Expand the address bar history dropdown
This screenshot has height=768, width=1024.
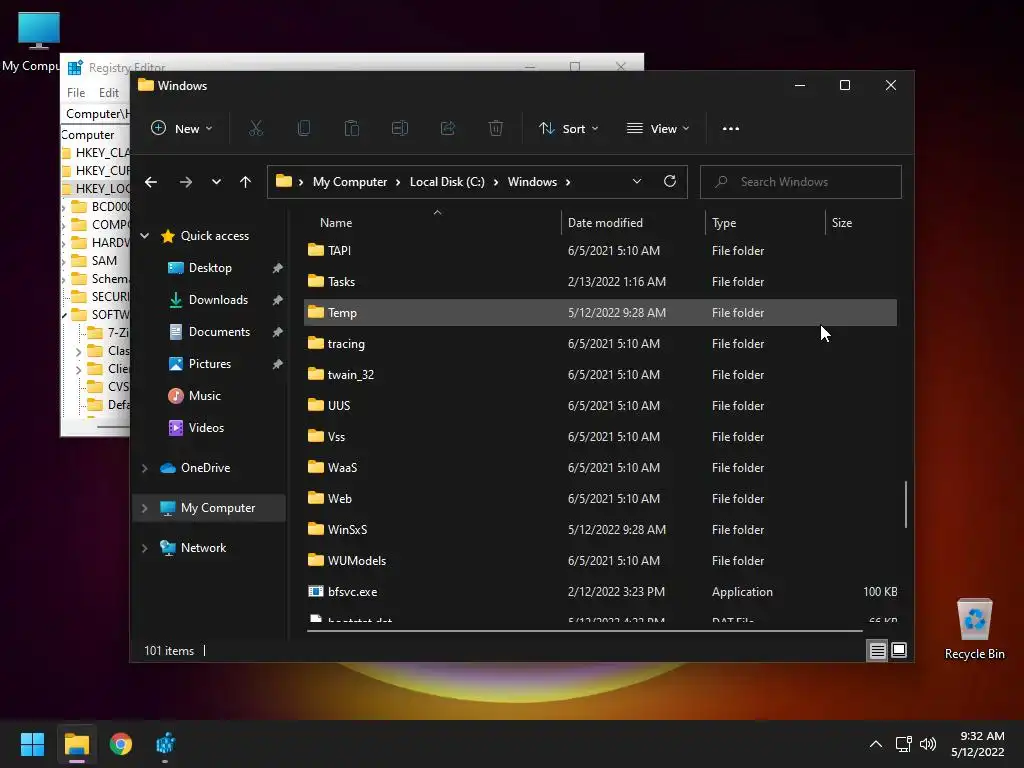pos(637,182)
